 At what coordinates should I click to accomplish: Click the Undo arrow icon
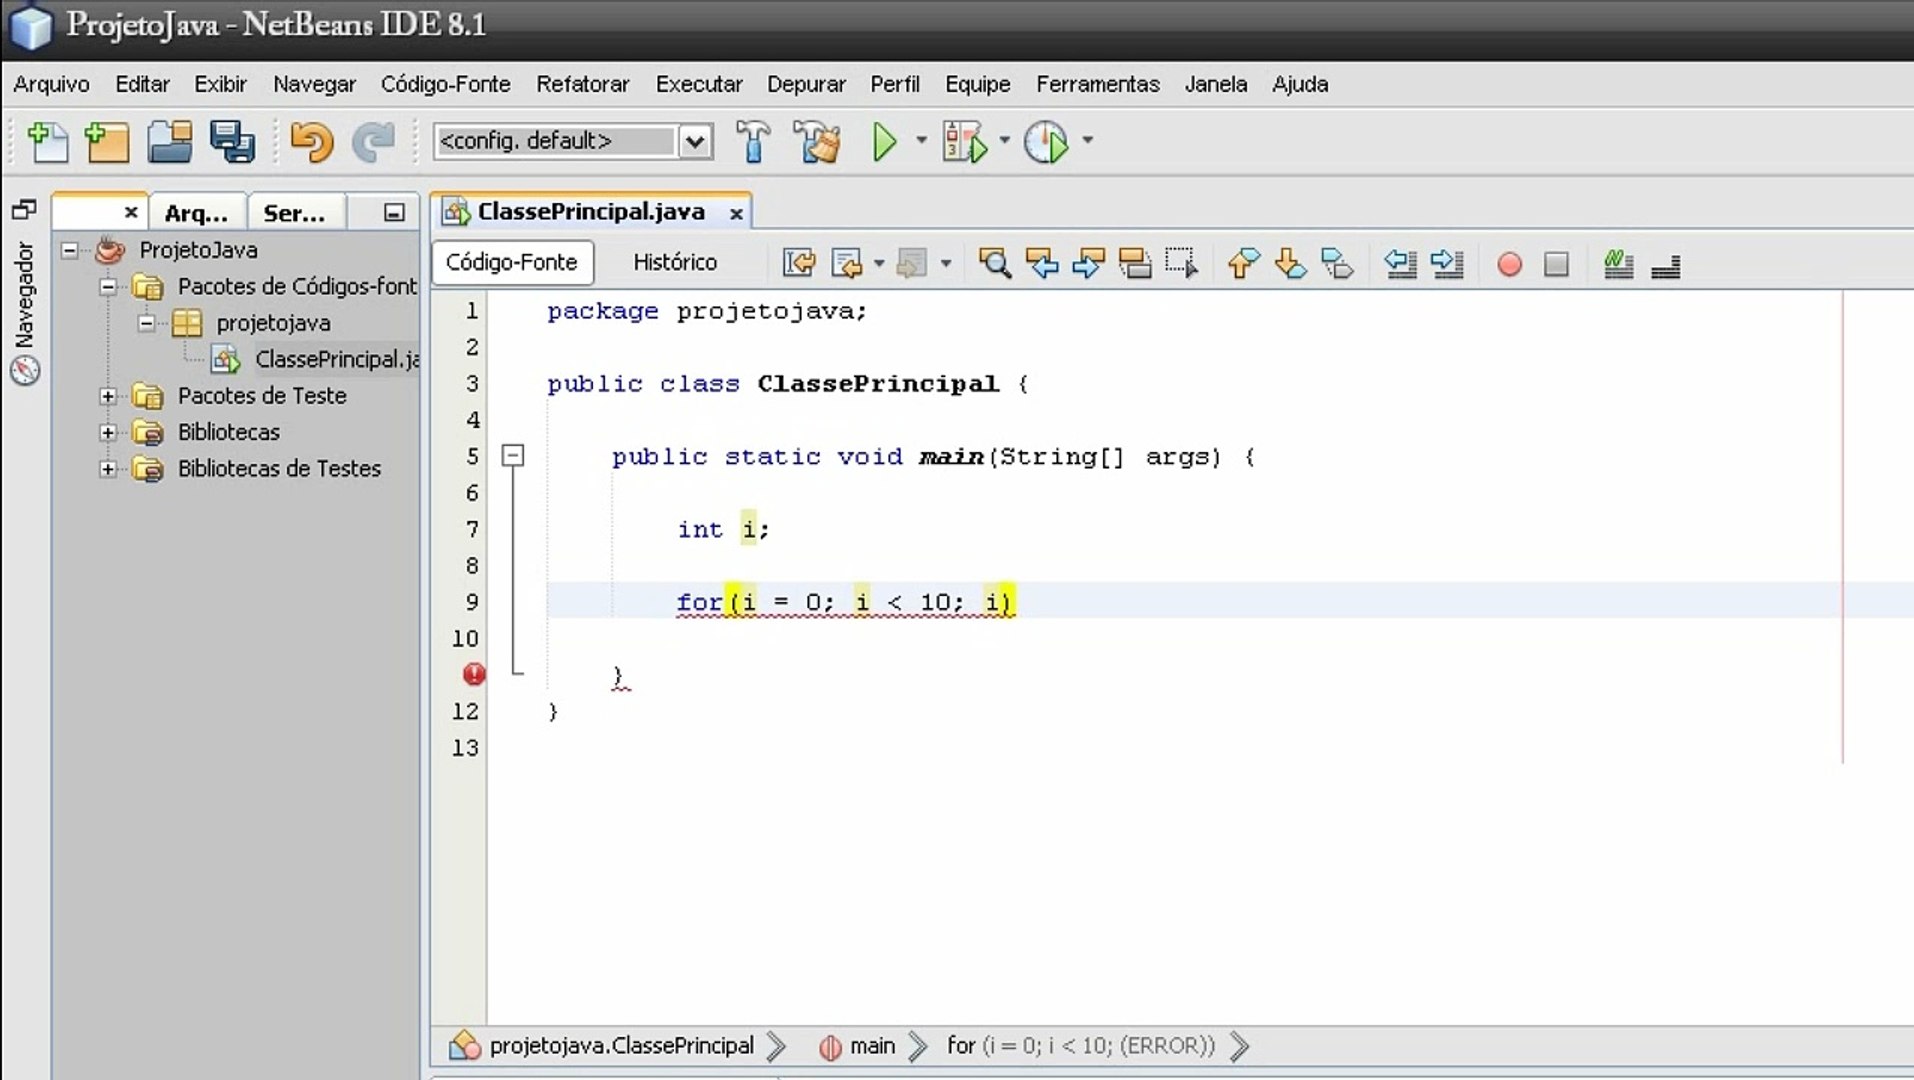tap(312, 142)
